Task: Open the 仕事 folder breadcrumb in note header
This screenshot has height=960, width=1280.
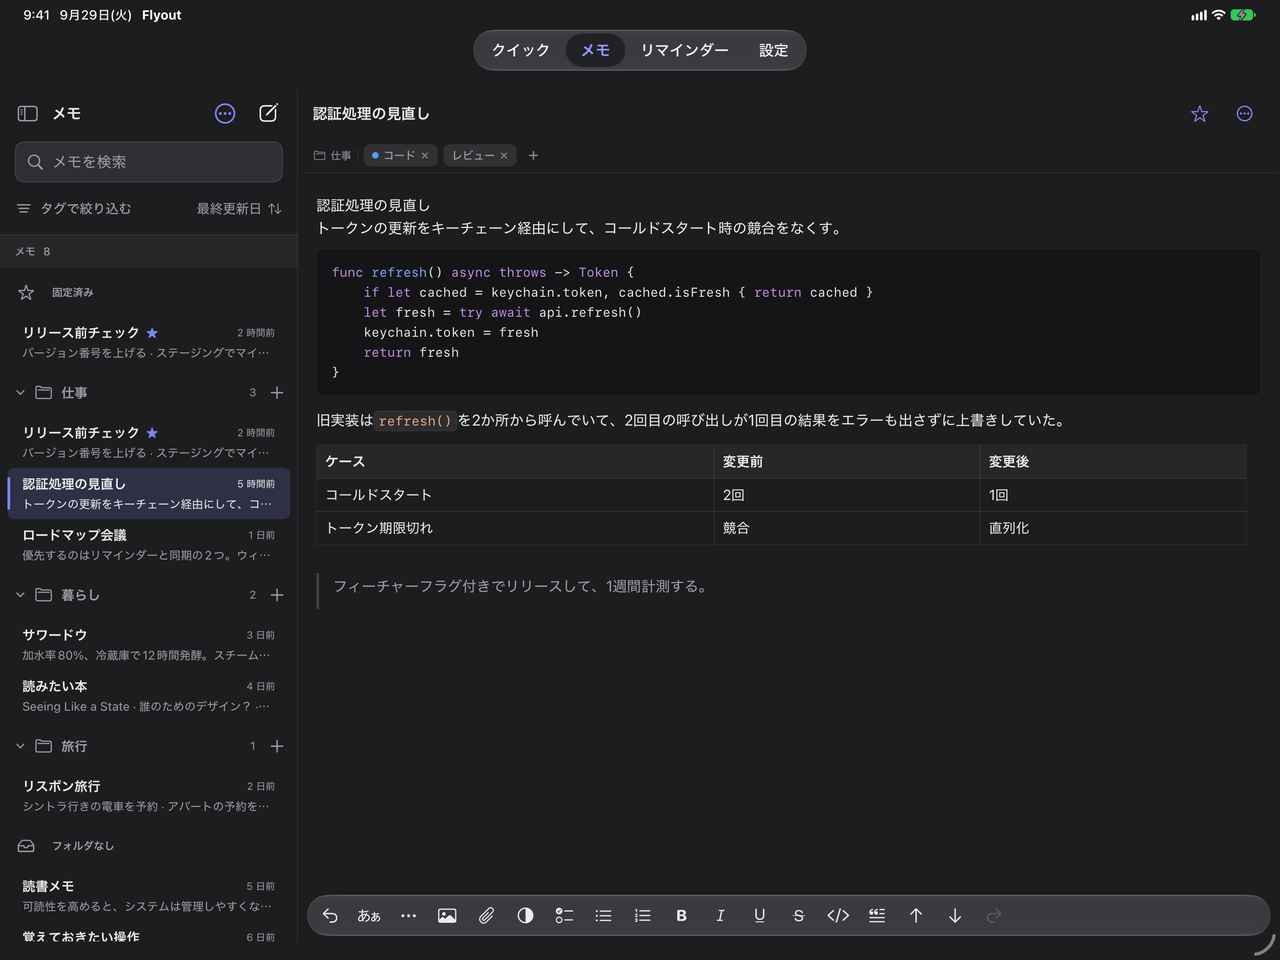Action: (x=332, y=156)
